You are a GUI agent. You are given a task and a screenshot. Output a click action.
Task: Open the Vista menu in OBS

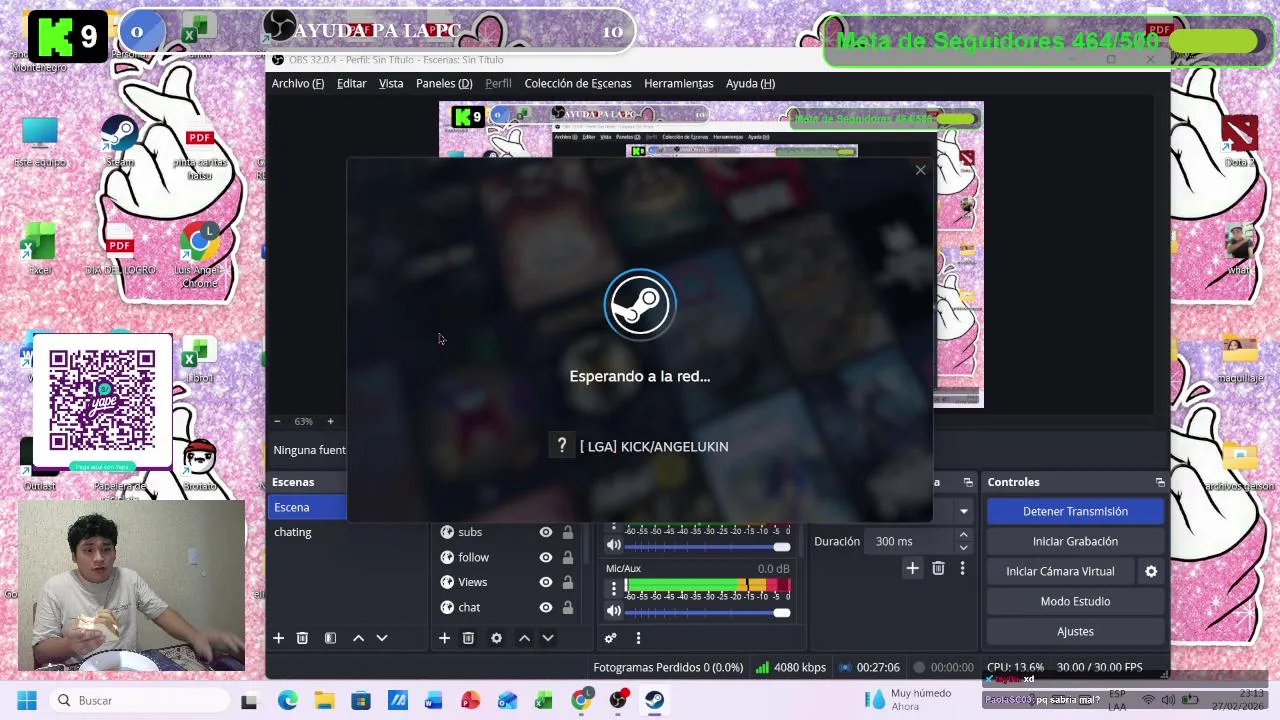[391, 83]
